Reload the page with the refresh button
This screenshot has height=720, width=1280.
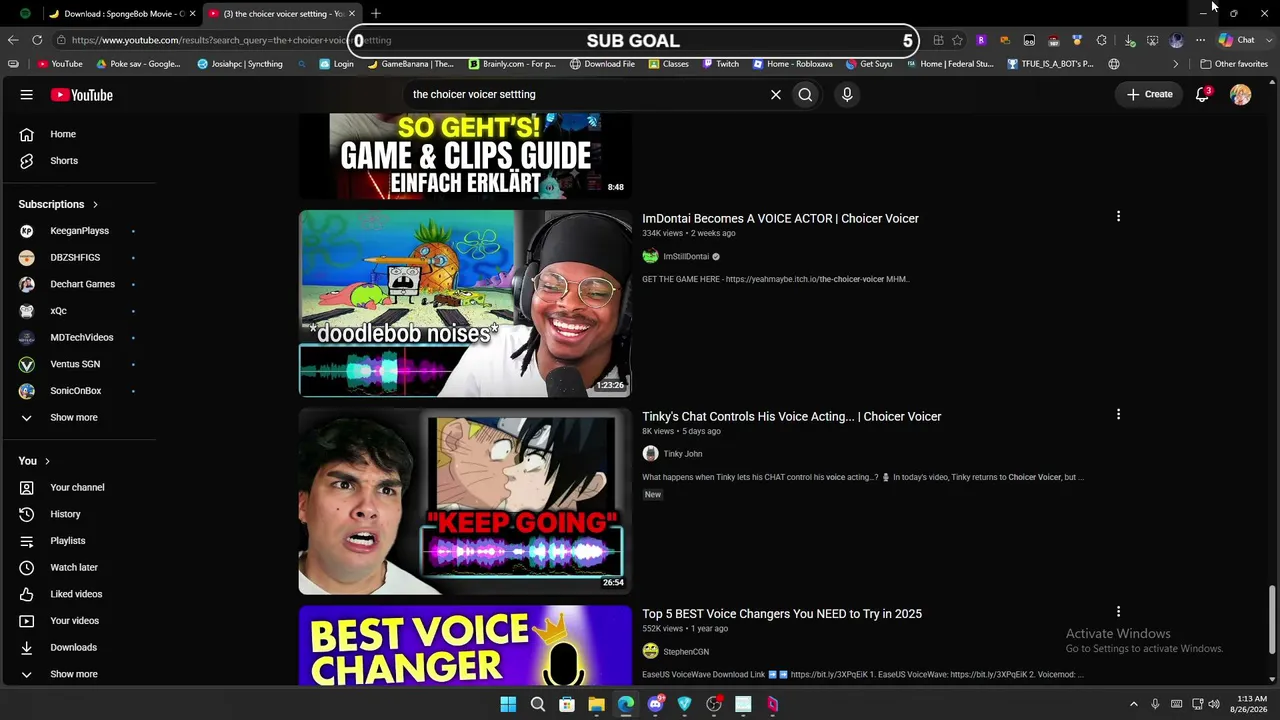pyautogui.click(x=37, y=40)
